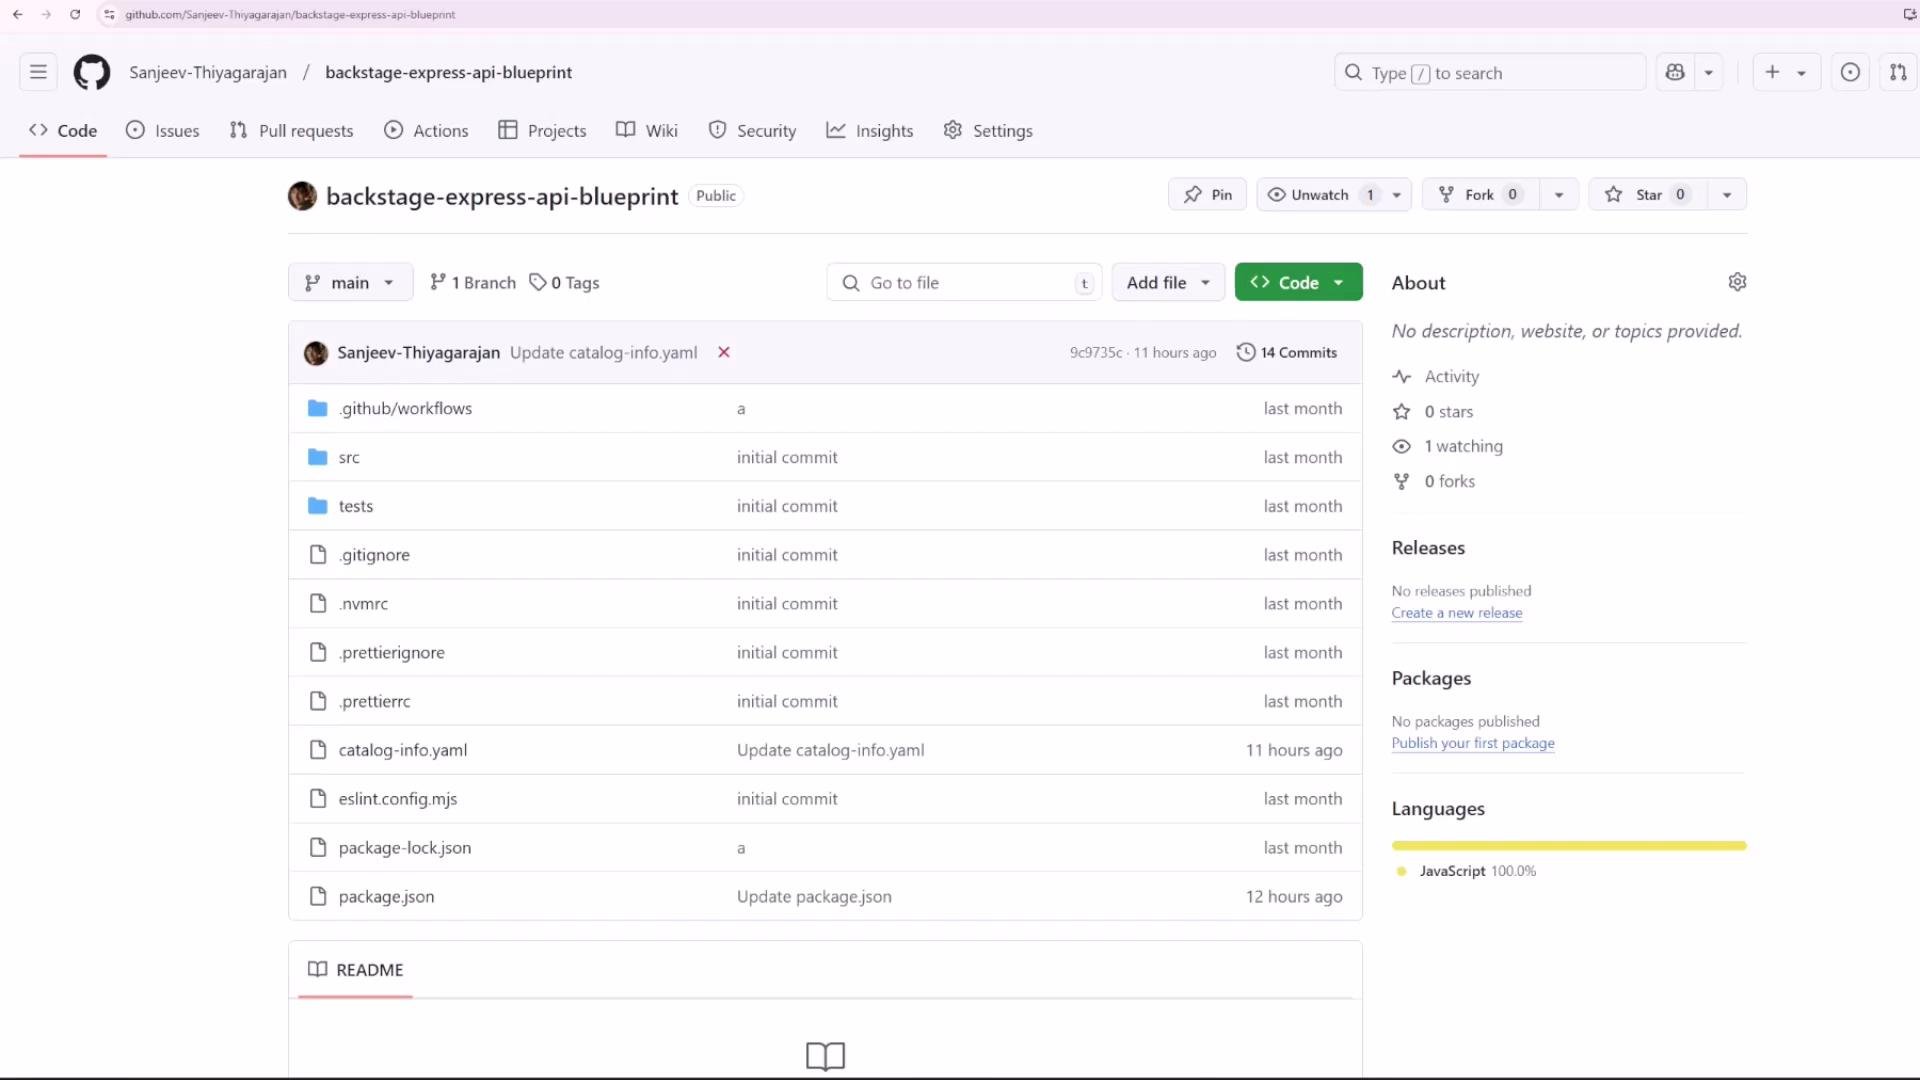Viewport: 1920px width, 1080px height.
Task: Click the JavaScript language bar
Action: (1568, 846)
